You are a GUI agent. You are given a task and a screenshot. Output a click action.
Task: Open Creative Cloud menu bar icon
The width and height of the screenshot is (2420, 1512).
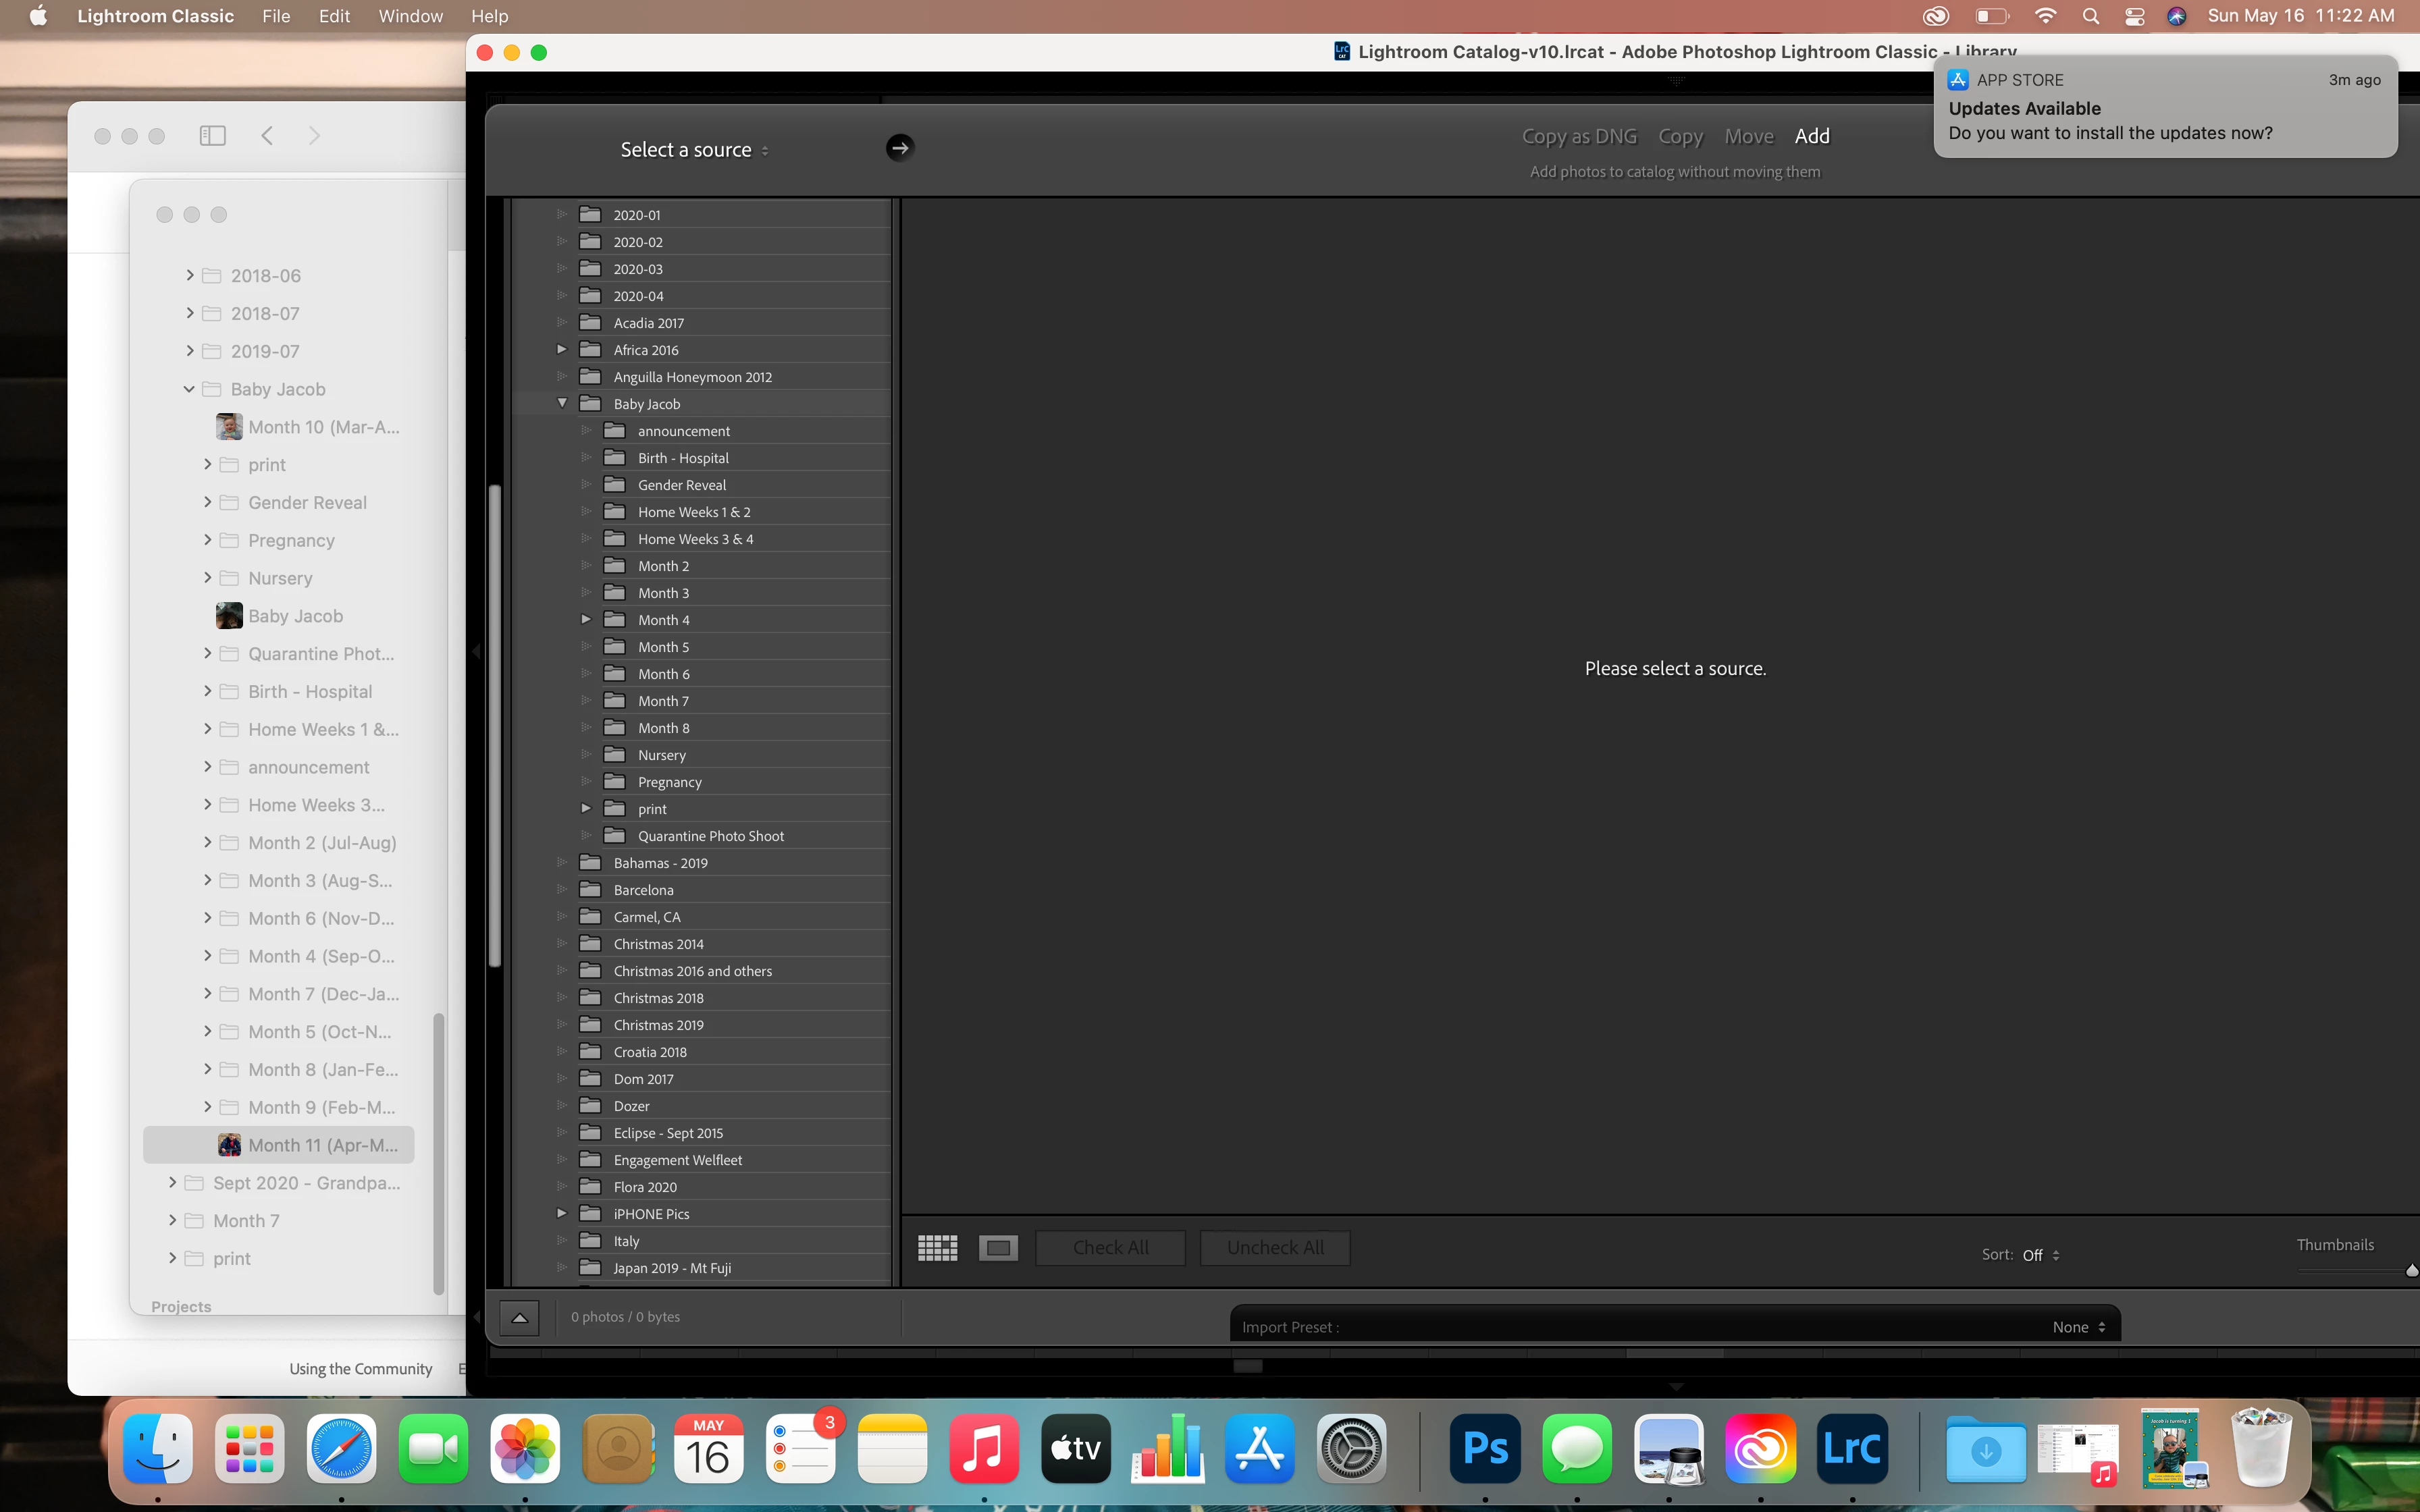point(1936,16)
